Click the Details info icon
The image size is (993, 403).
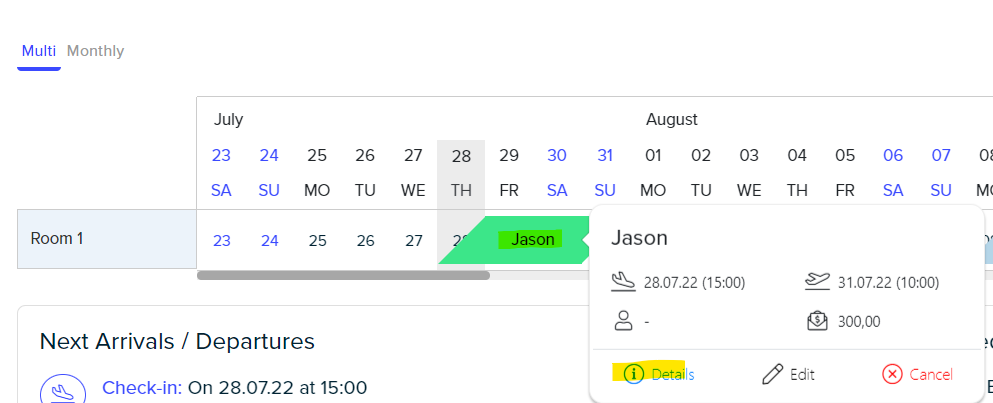point(634,374)
